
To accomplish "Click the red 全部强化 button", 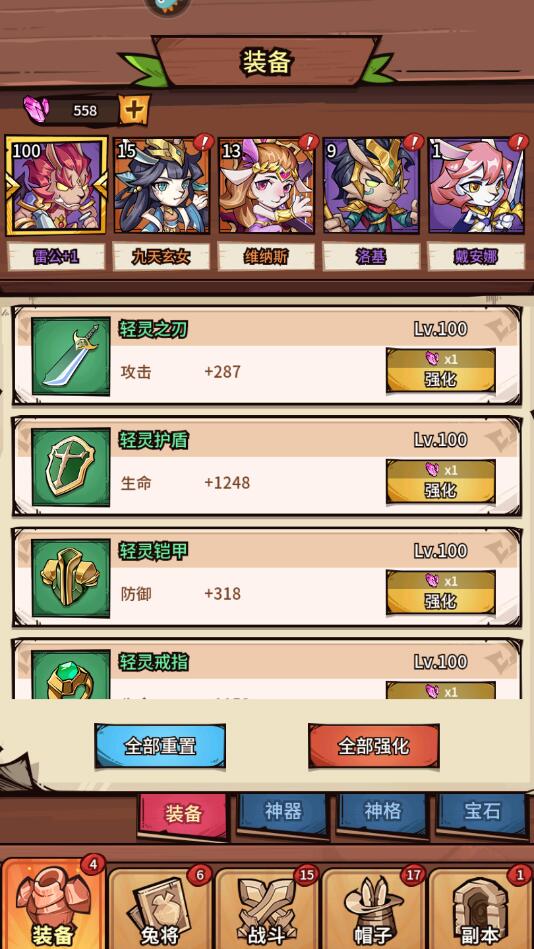I will click(374, 746).
